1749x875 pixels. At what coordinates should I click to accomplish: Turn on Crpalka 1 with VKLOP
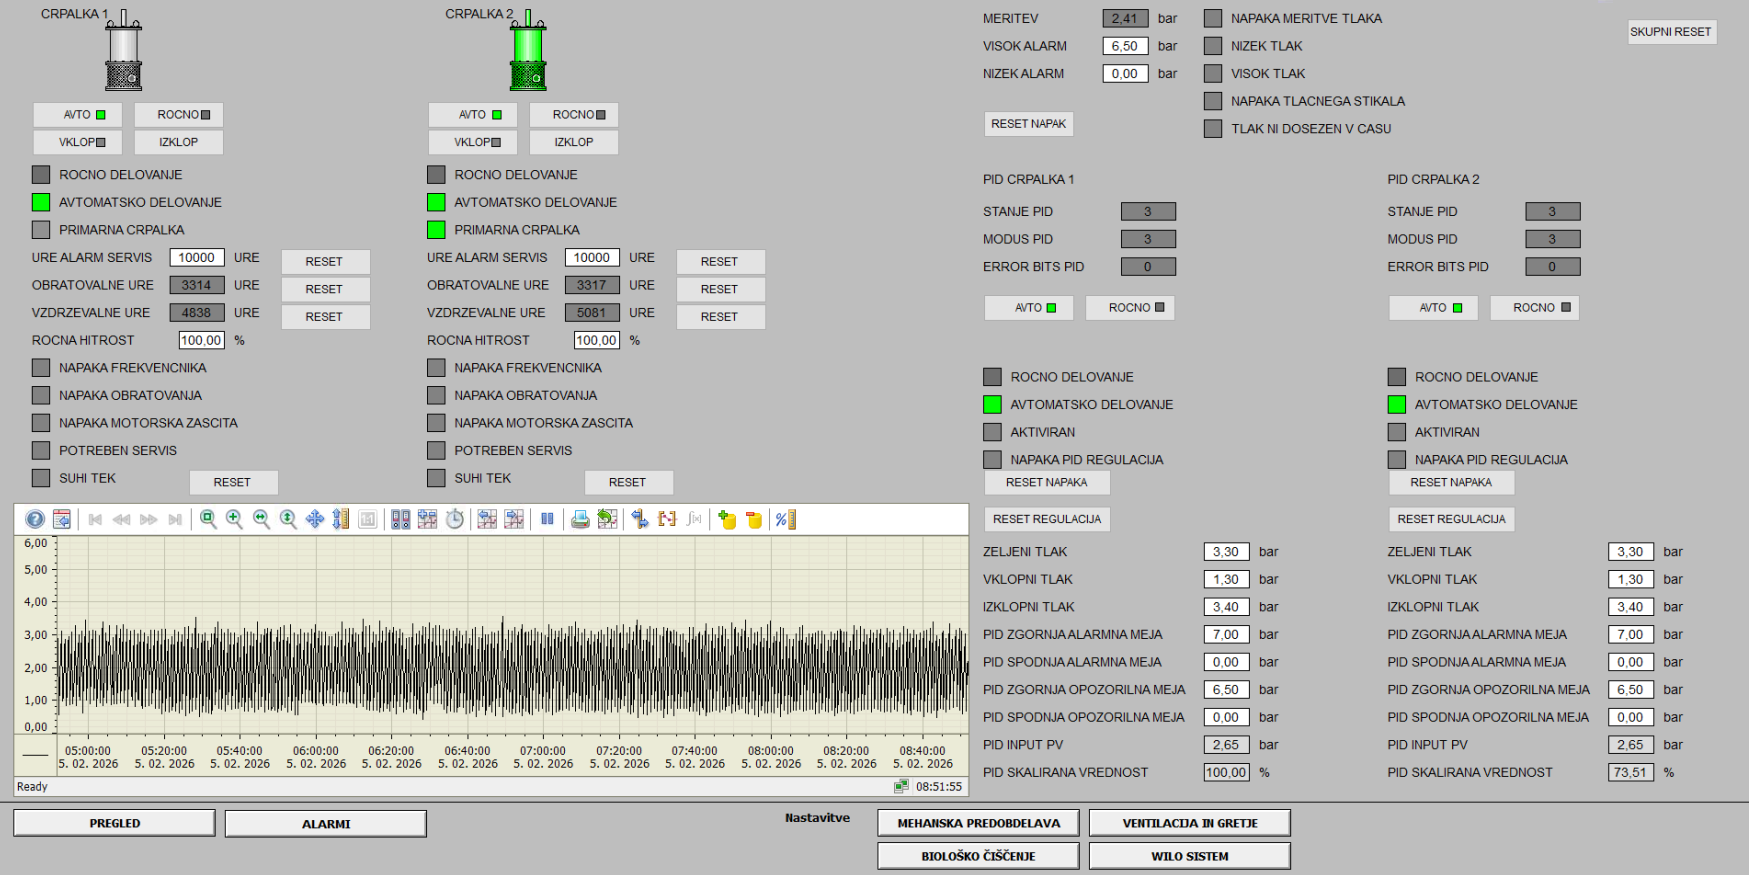pyautogui.click(x=78, y=142)
